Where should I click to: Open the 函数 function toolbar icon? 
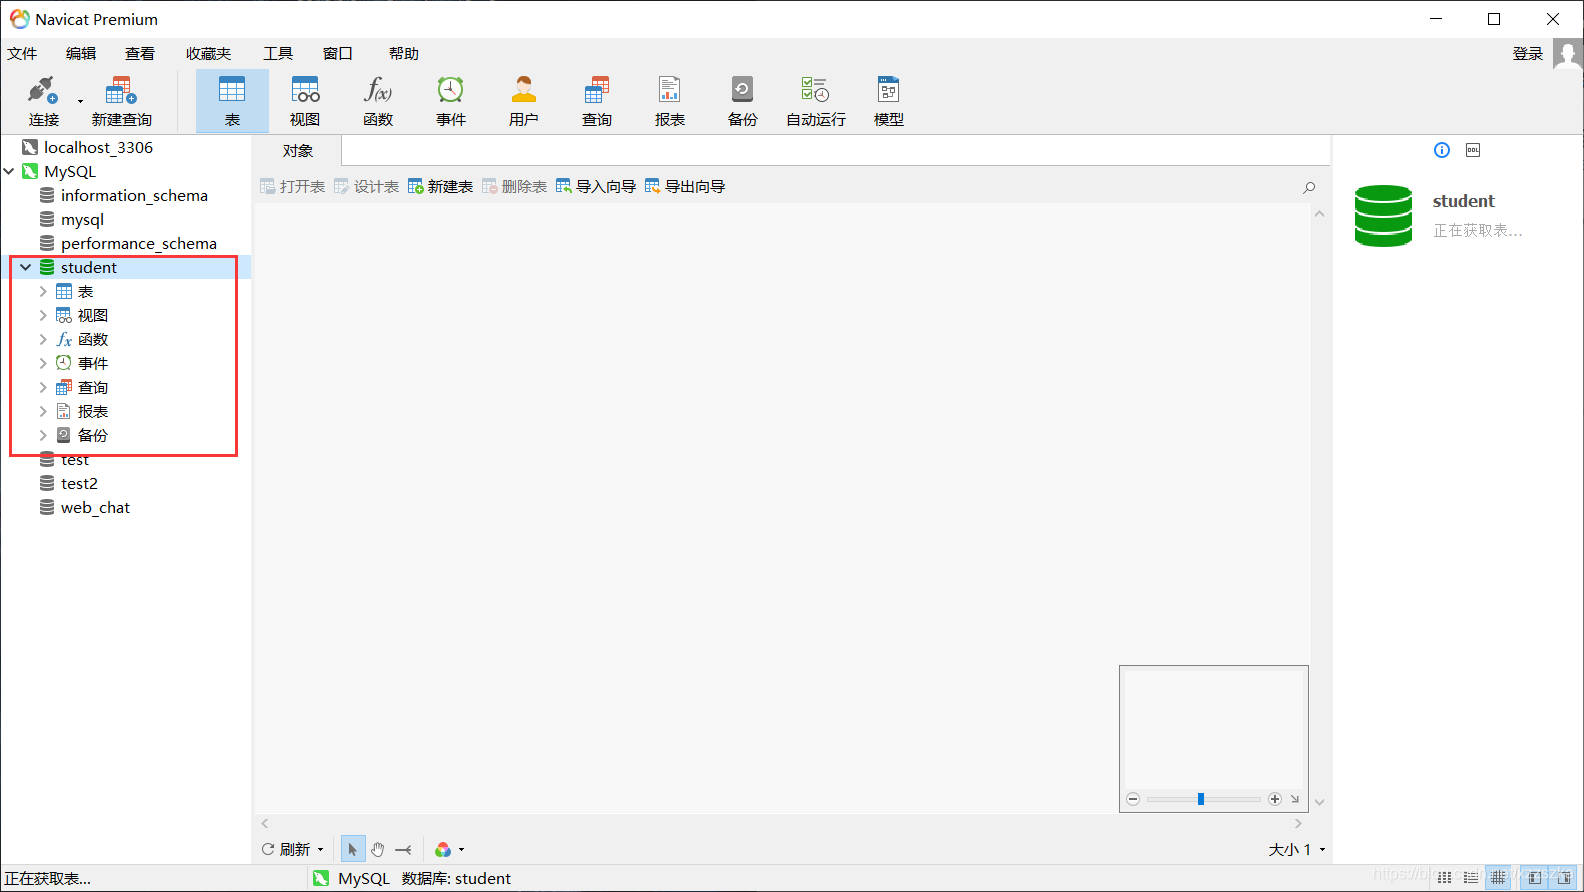coord(378,101)
